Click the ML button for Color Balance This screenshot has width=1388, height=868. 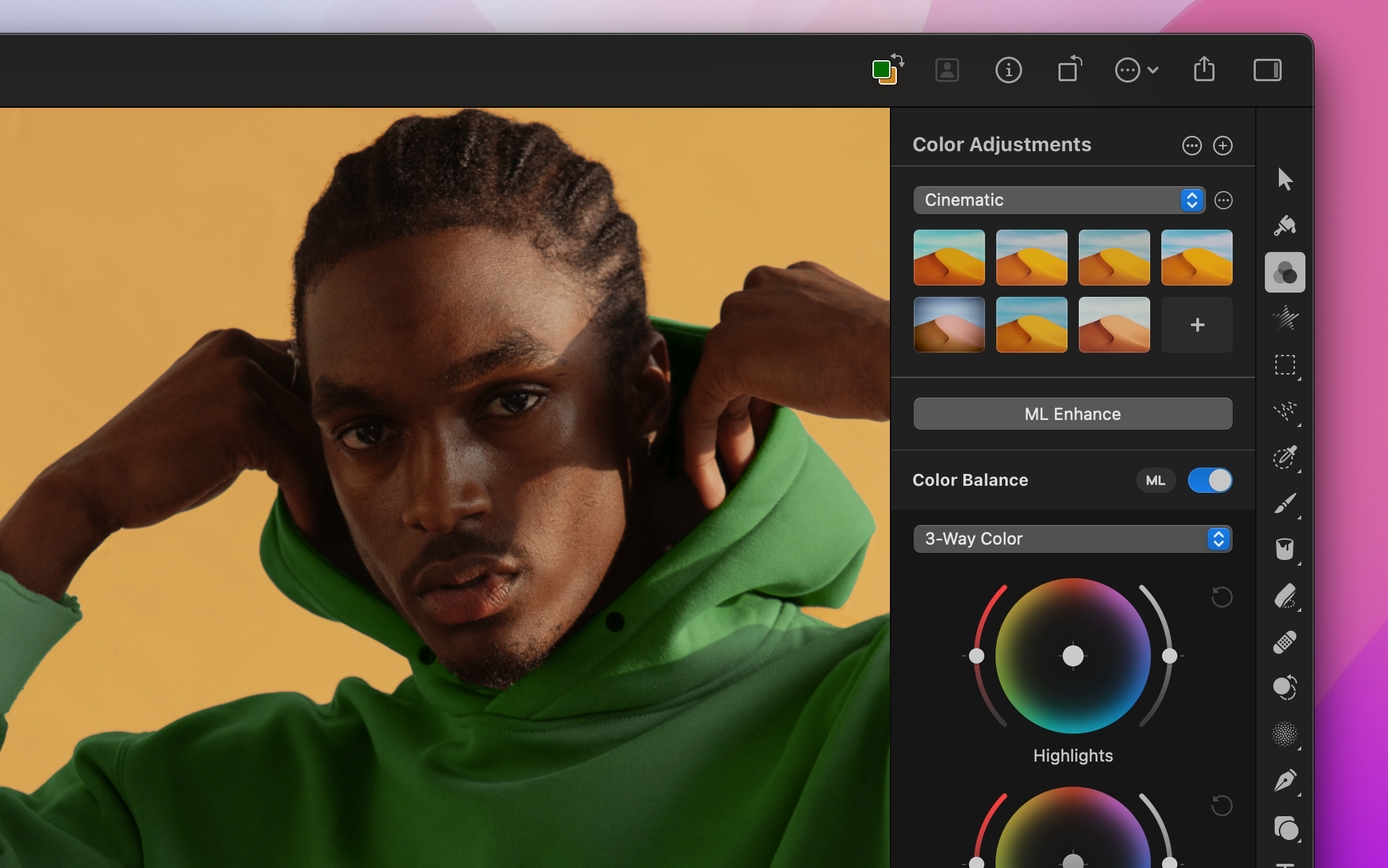pos(1155,480)
